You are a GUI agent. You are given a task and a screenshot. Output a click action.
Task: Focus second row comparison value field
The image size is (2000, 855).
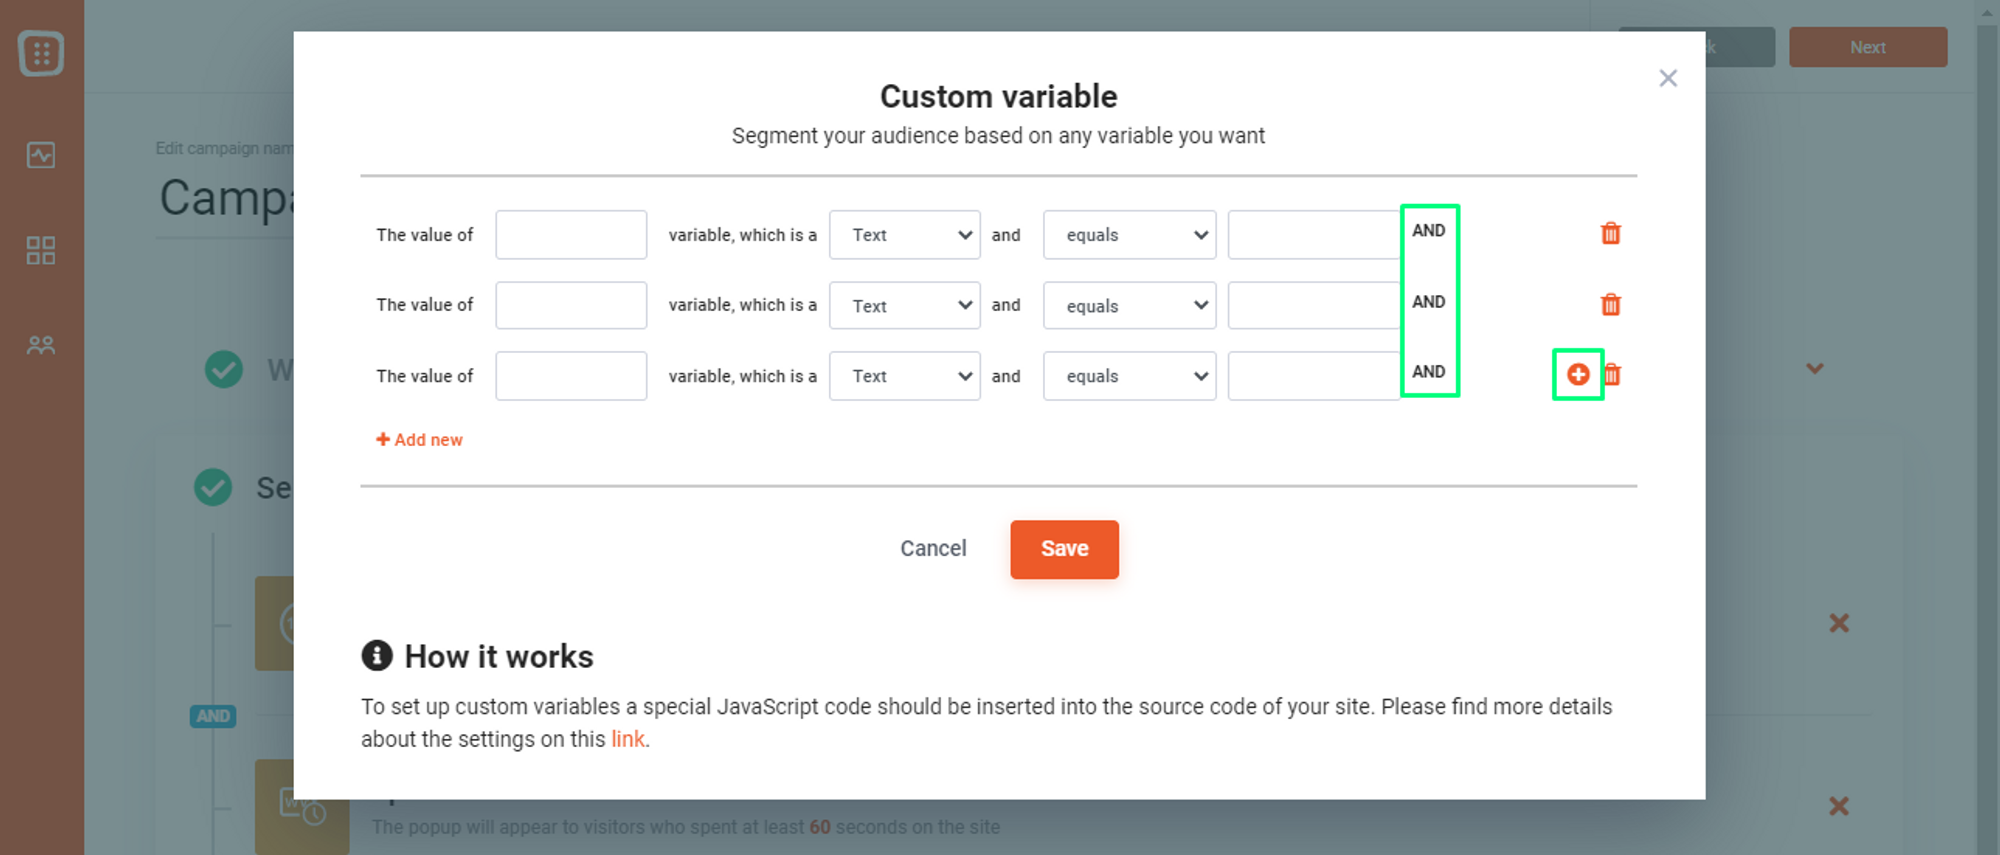pos(1314,305)
